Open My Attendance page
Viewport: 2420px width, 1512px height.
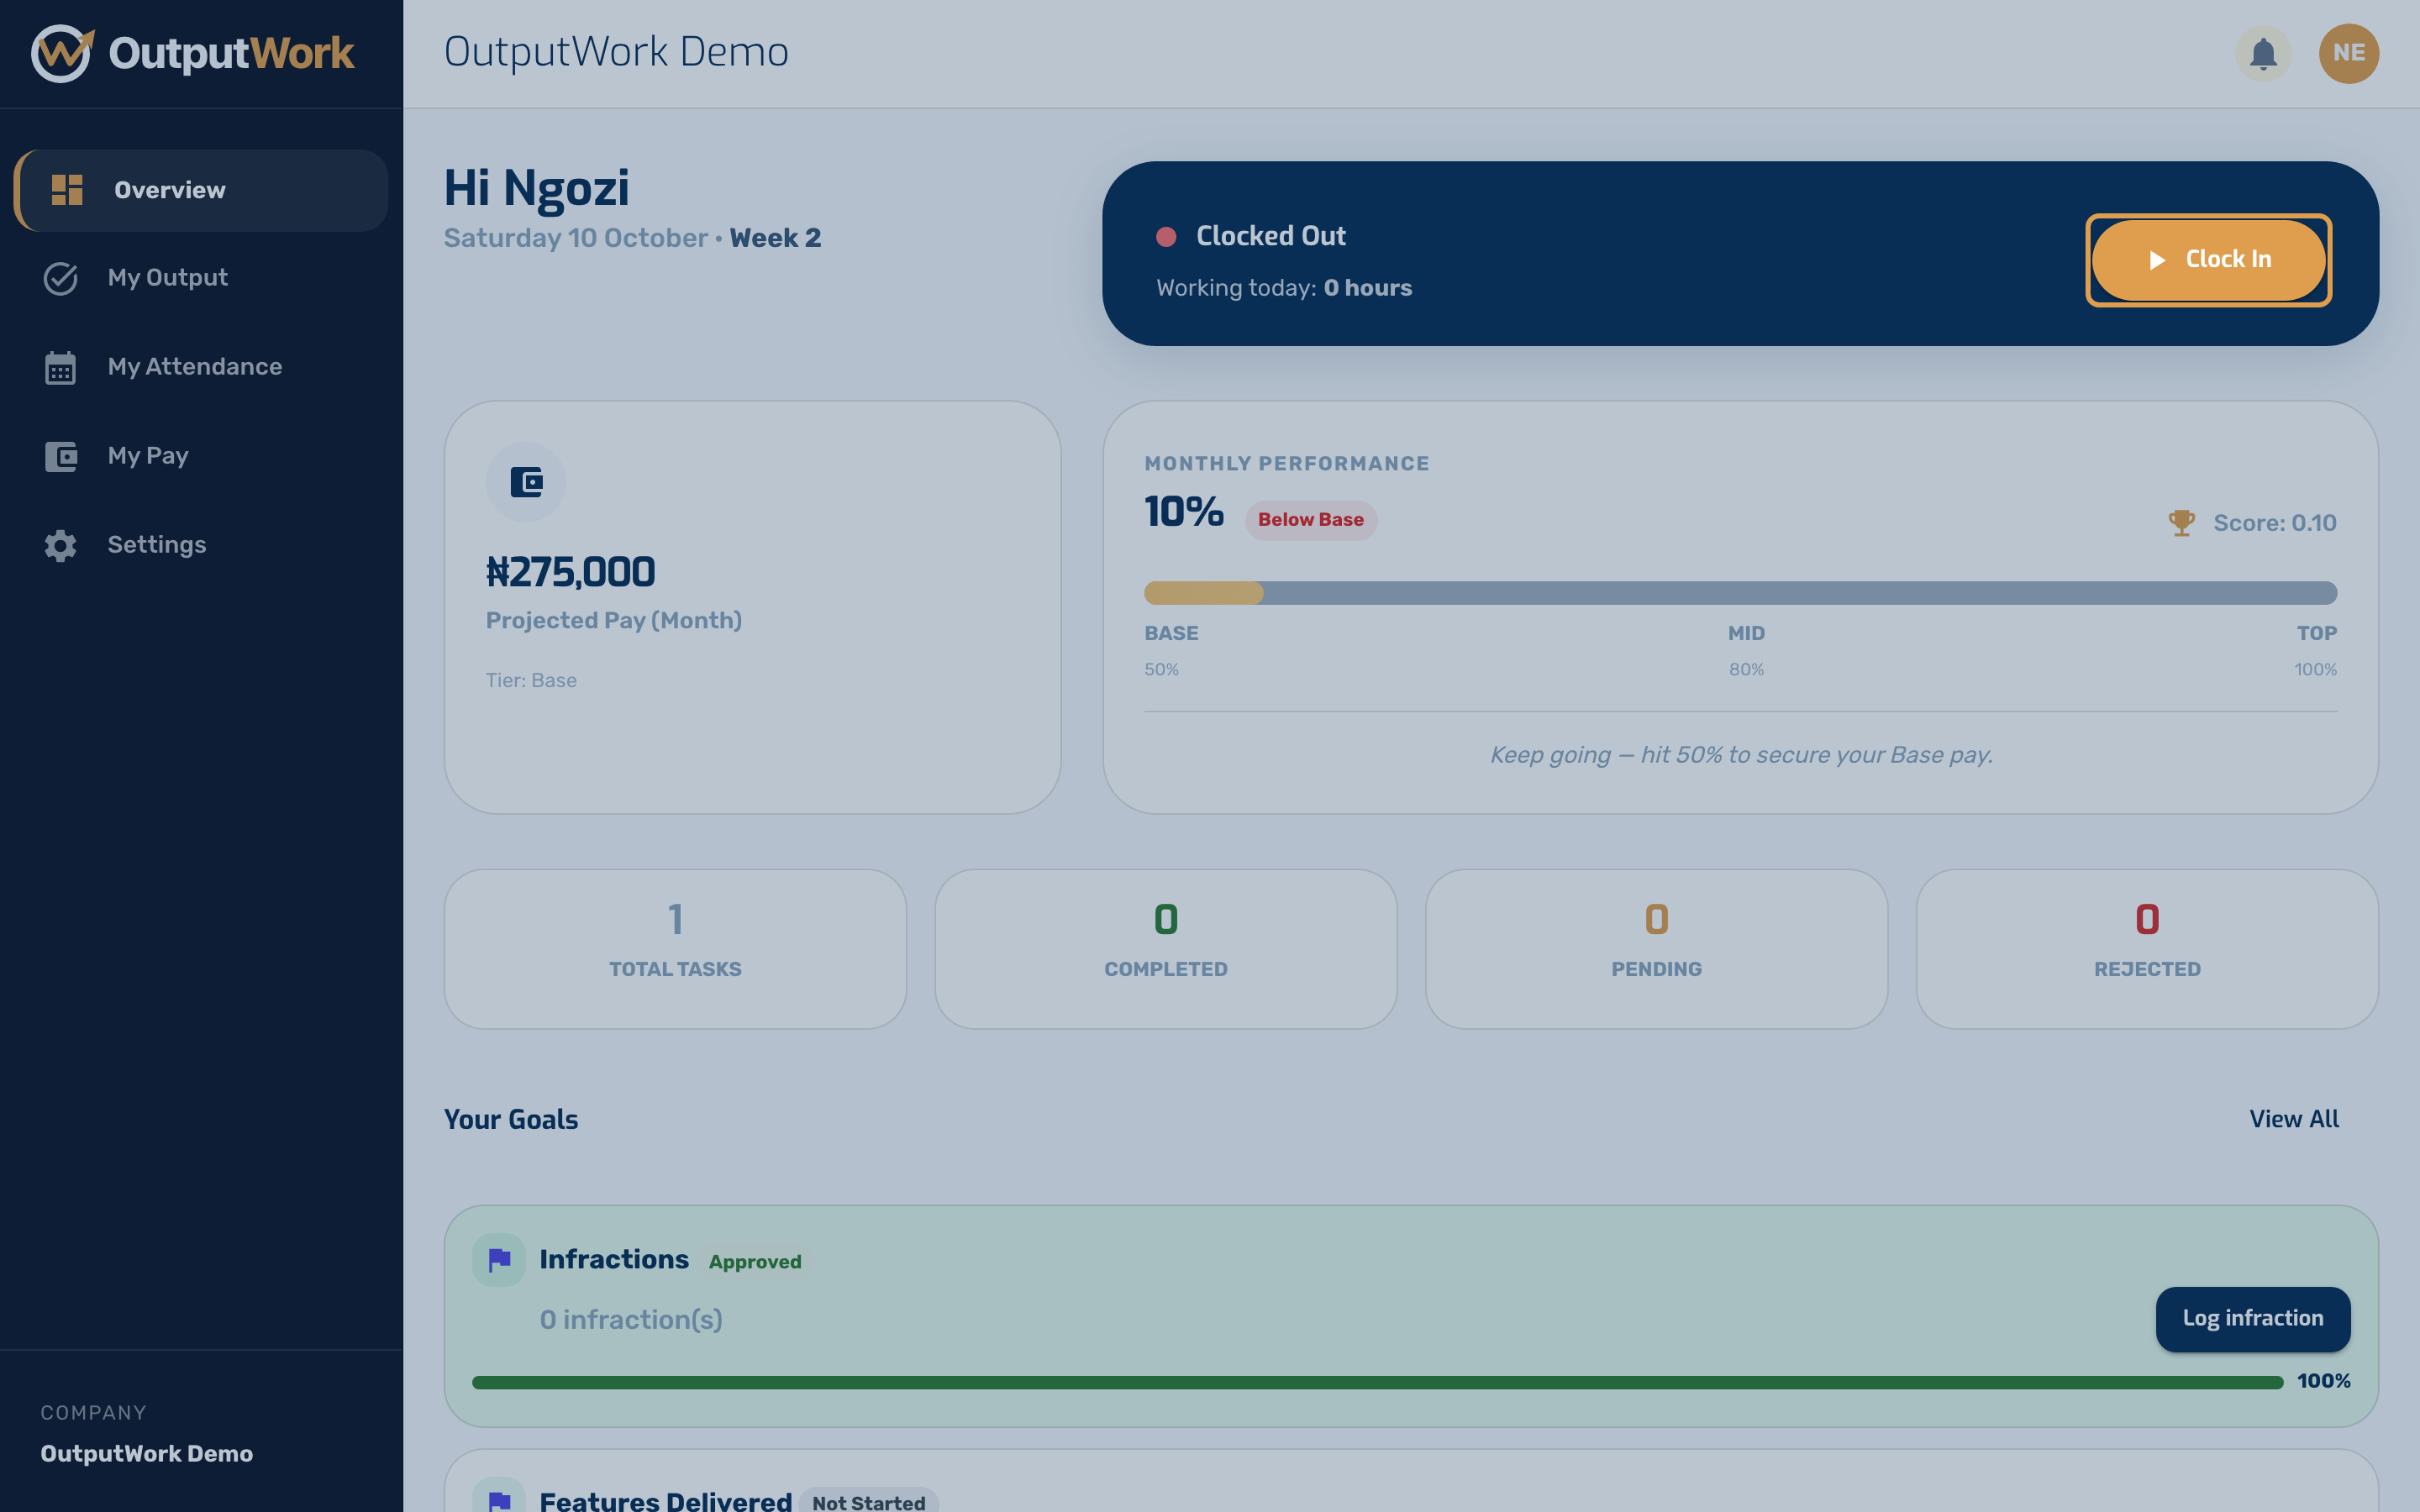click(x=201, y=367)
